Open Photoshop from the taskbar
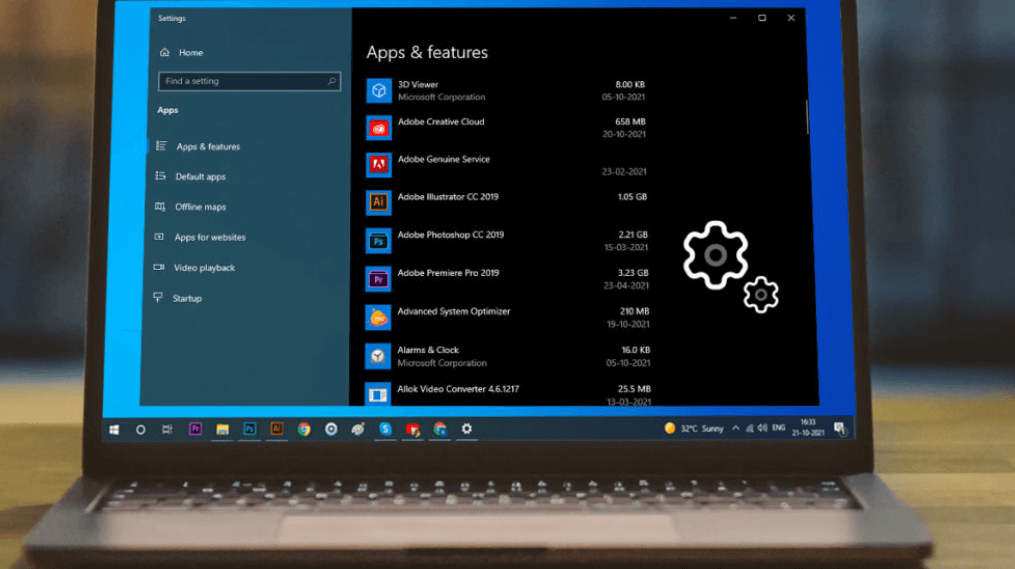Viewport: 1015px width, 569px height. coord(249,429)
